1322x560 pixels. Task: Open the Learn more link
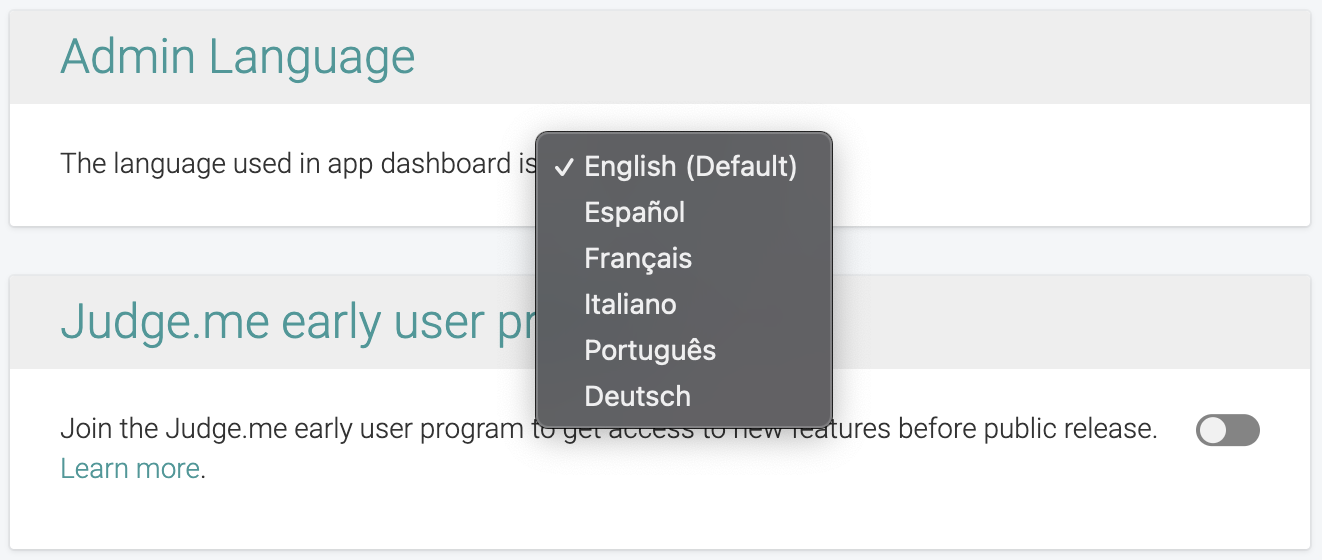pos(130,468)
